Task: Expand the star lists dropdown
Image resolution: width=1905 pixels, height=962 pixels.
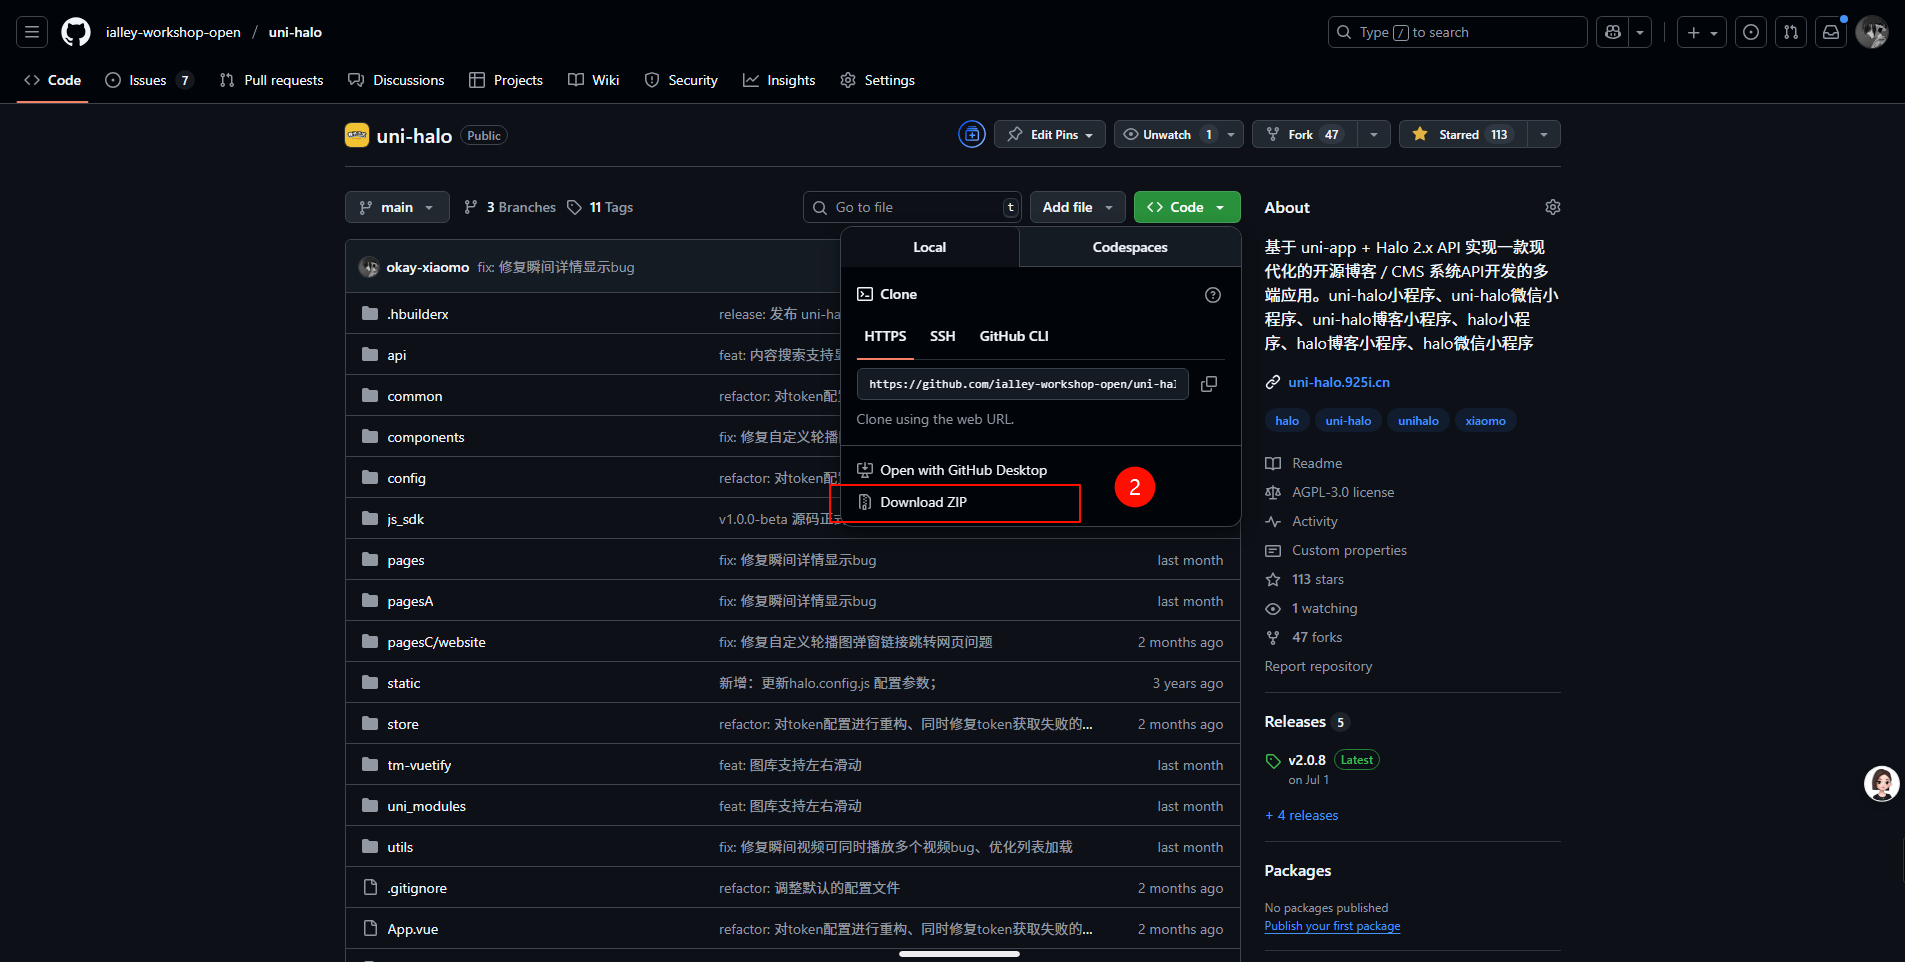Action: tap(1544, 134)
